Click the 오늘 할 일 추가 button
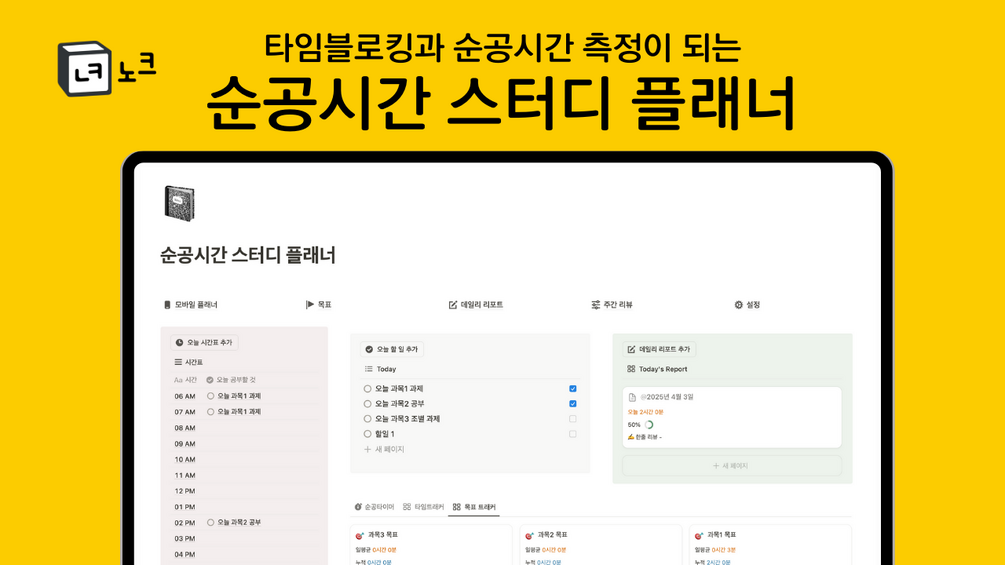 [392, 349]
